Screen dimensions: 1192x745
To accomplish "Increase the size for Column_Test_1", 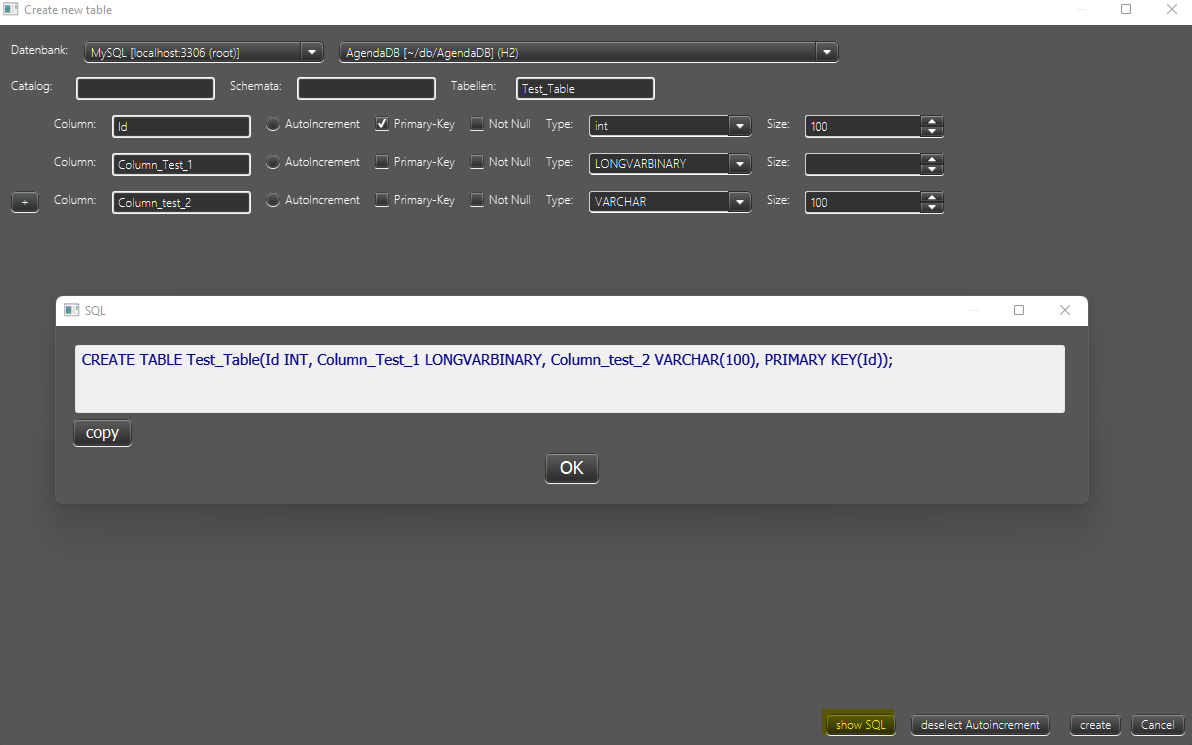I will pos(932,159).
